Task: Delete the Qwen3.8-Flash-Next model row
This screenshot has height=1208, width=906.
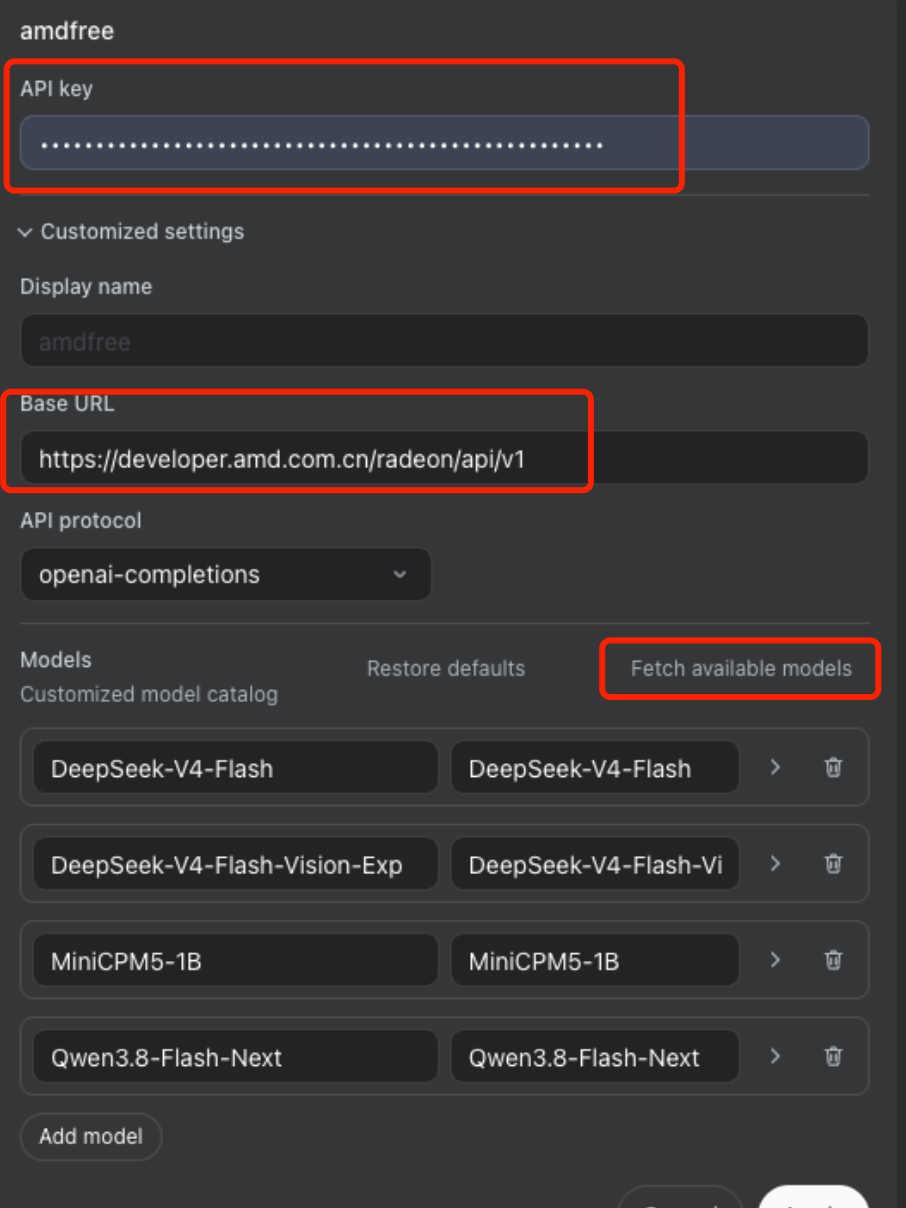Action: pos(833,1056)
